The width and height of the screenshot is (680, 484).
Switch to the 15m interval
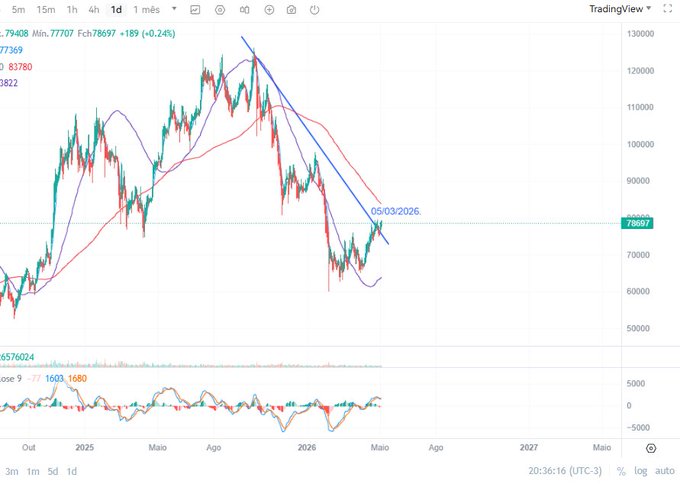[x=46, y=10]
